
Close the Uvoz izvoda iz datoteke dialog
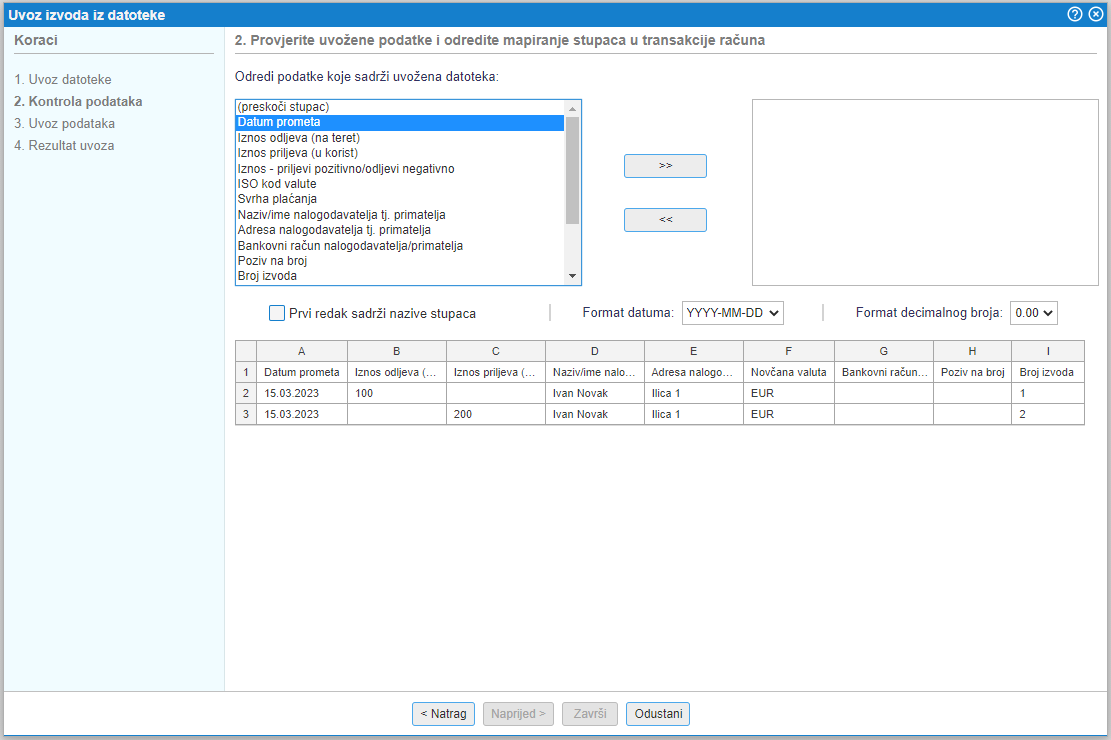click(x=1095, y=14)
